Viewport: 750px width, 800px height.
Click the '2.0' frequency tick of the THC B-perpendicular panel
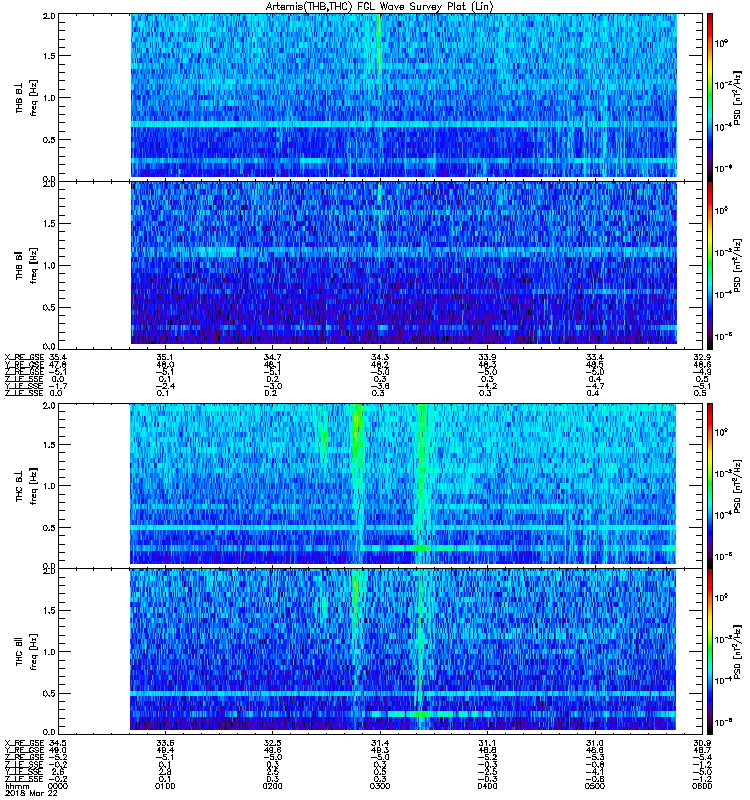tap(49, 406)
